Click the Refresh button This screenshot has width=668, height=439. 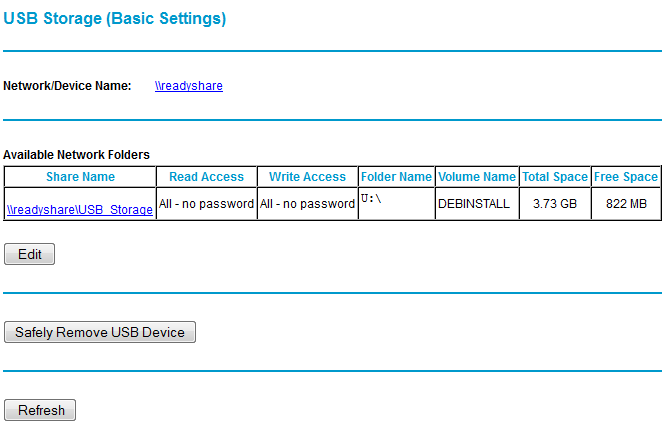(x=40, y=410)
